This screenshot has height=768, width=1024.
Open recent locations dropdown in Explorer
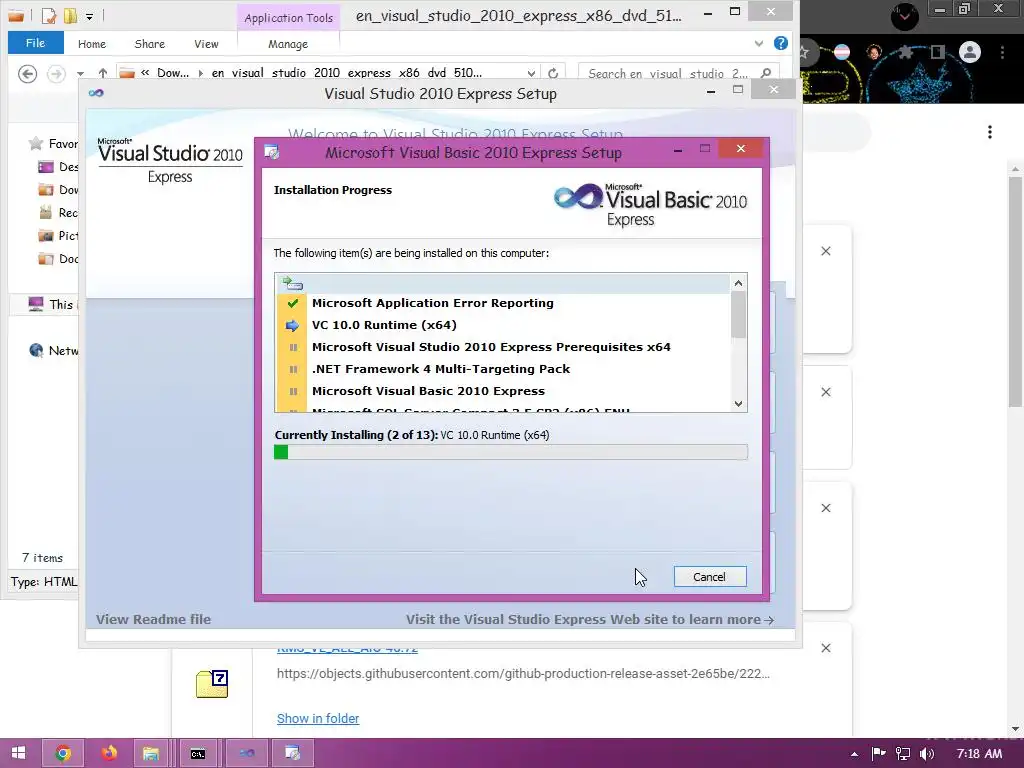click(x=80, y=74)
